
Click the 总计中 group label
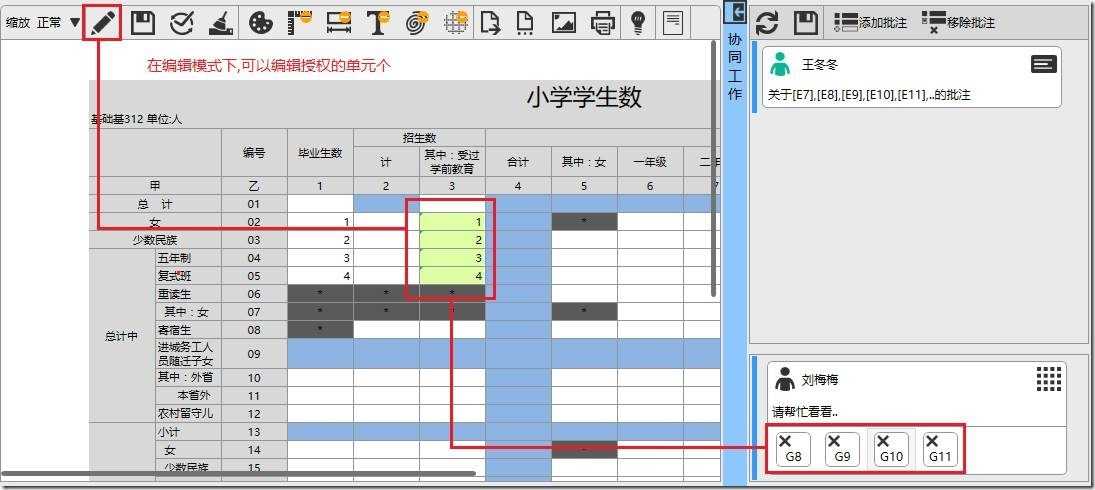point(122,336)
